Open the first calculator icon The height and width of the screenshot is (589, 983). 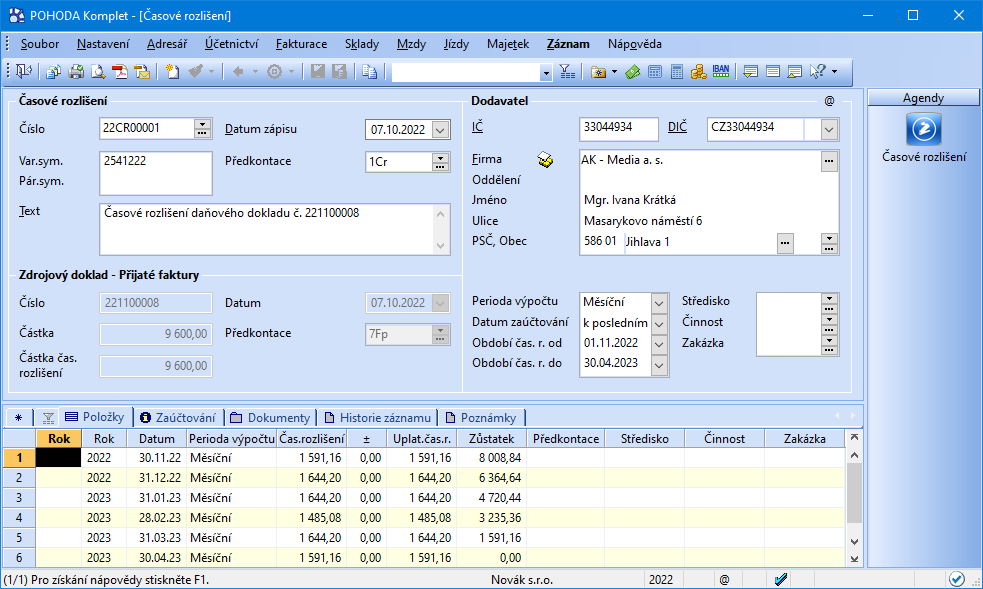tap(654, 72)
